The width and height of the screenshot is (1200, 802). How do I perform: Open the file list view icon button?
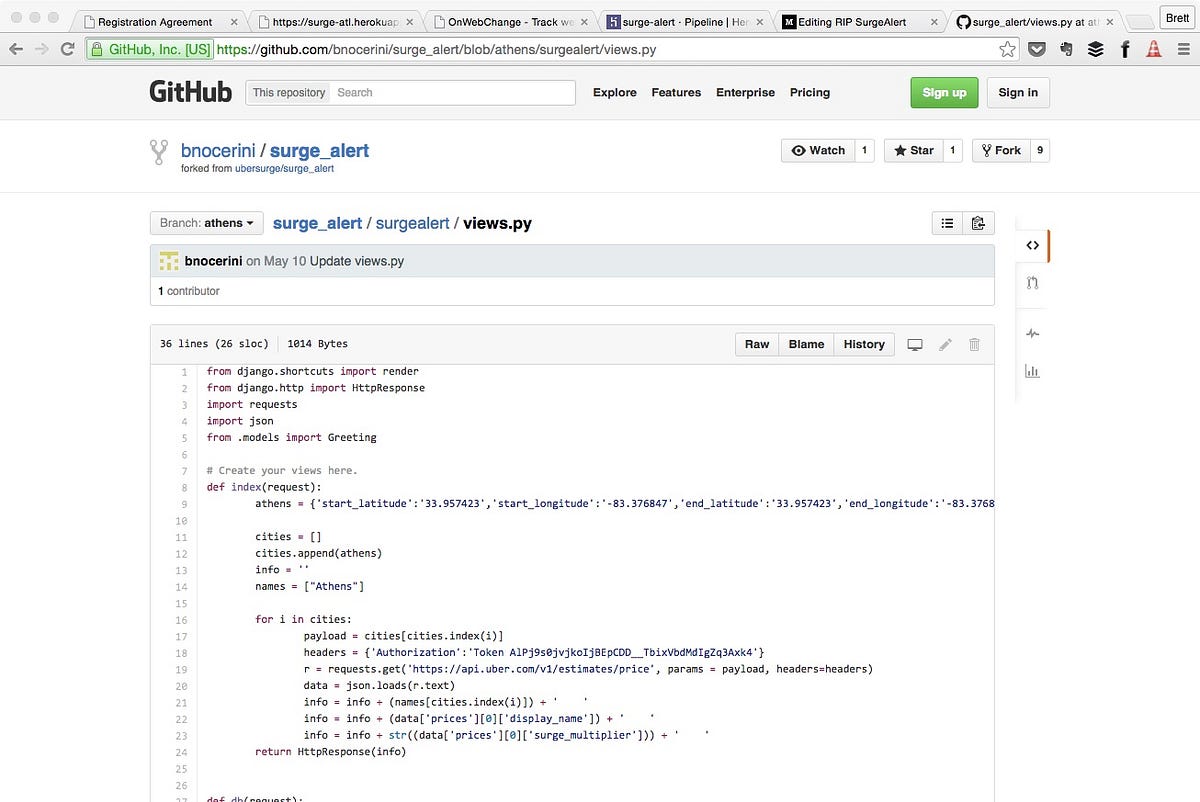[947, 224]
